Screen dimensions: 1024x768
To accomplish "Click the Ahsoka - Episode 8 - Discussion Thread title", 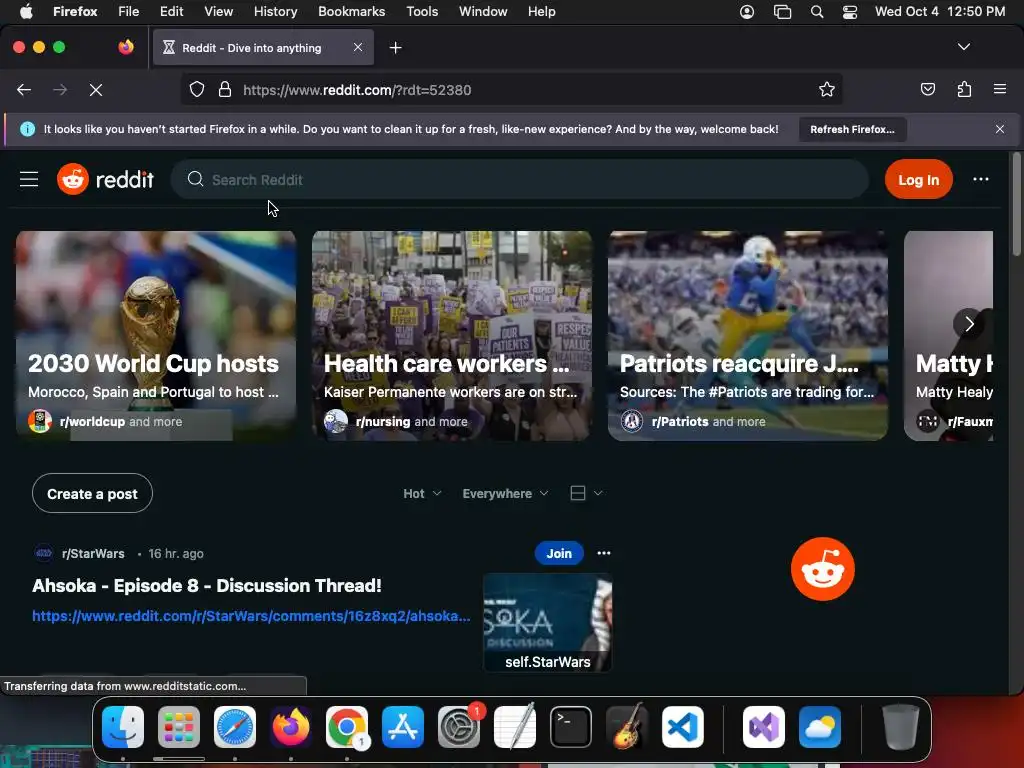I will (206, 585).
